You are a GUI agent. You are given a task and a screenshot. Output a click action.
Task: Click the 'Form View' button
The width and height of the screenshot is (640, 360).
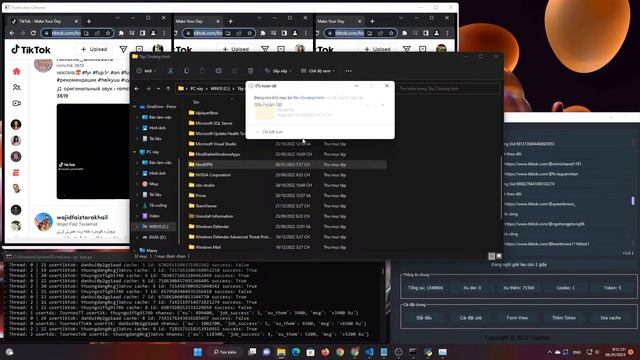(517, 317)
